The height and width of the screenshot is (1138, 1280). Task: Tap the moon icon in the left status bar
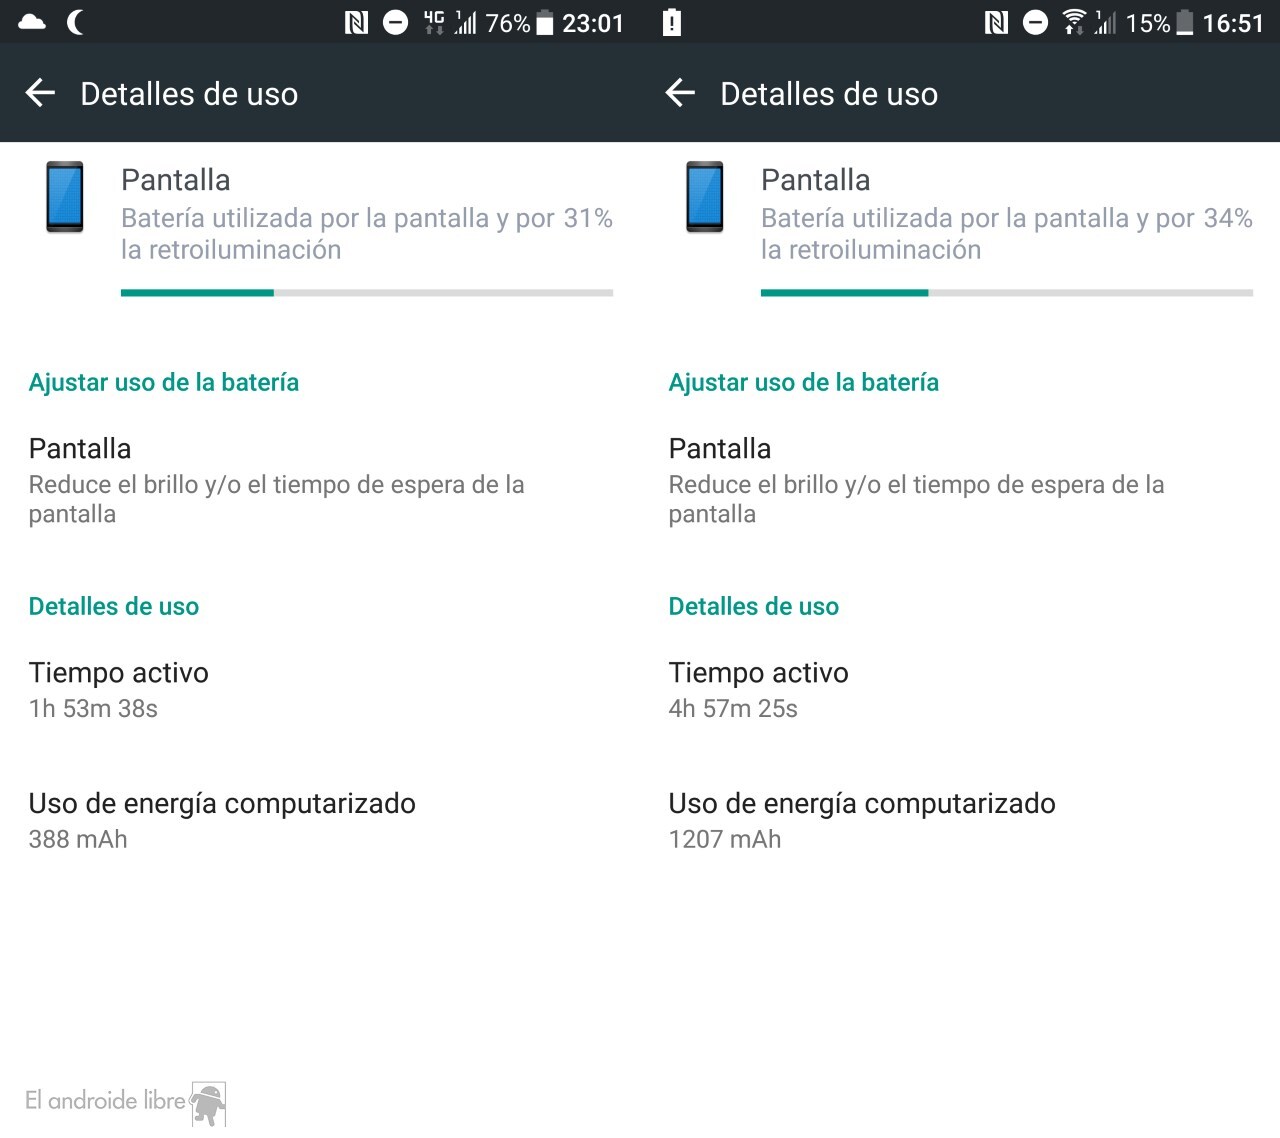click(x=75, y=22)
